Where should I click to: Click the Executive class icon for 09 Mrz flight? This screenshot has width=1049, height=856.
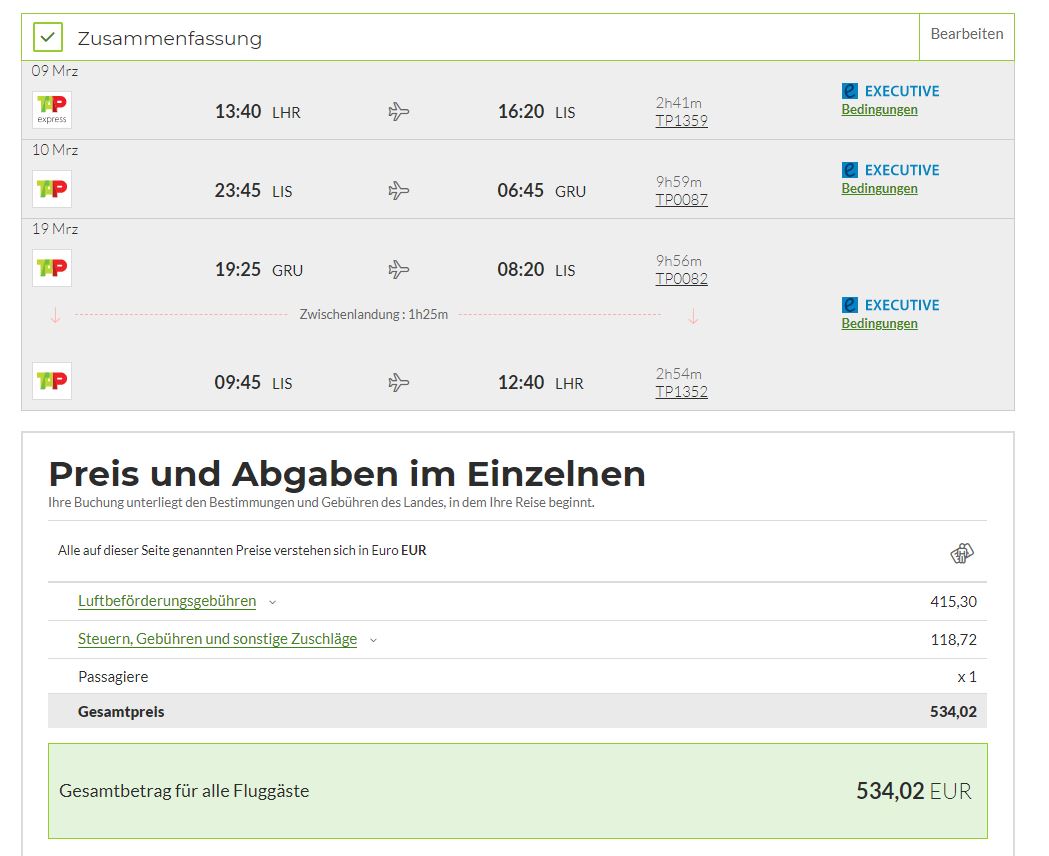[x=850, y=91]
